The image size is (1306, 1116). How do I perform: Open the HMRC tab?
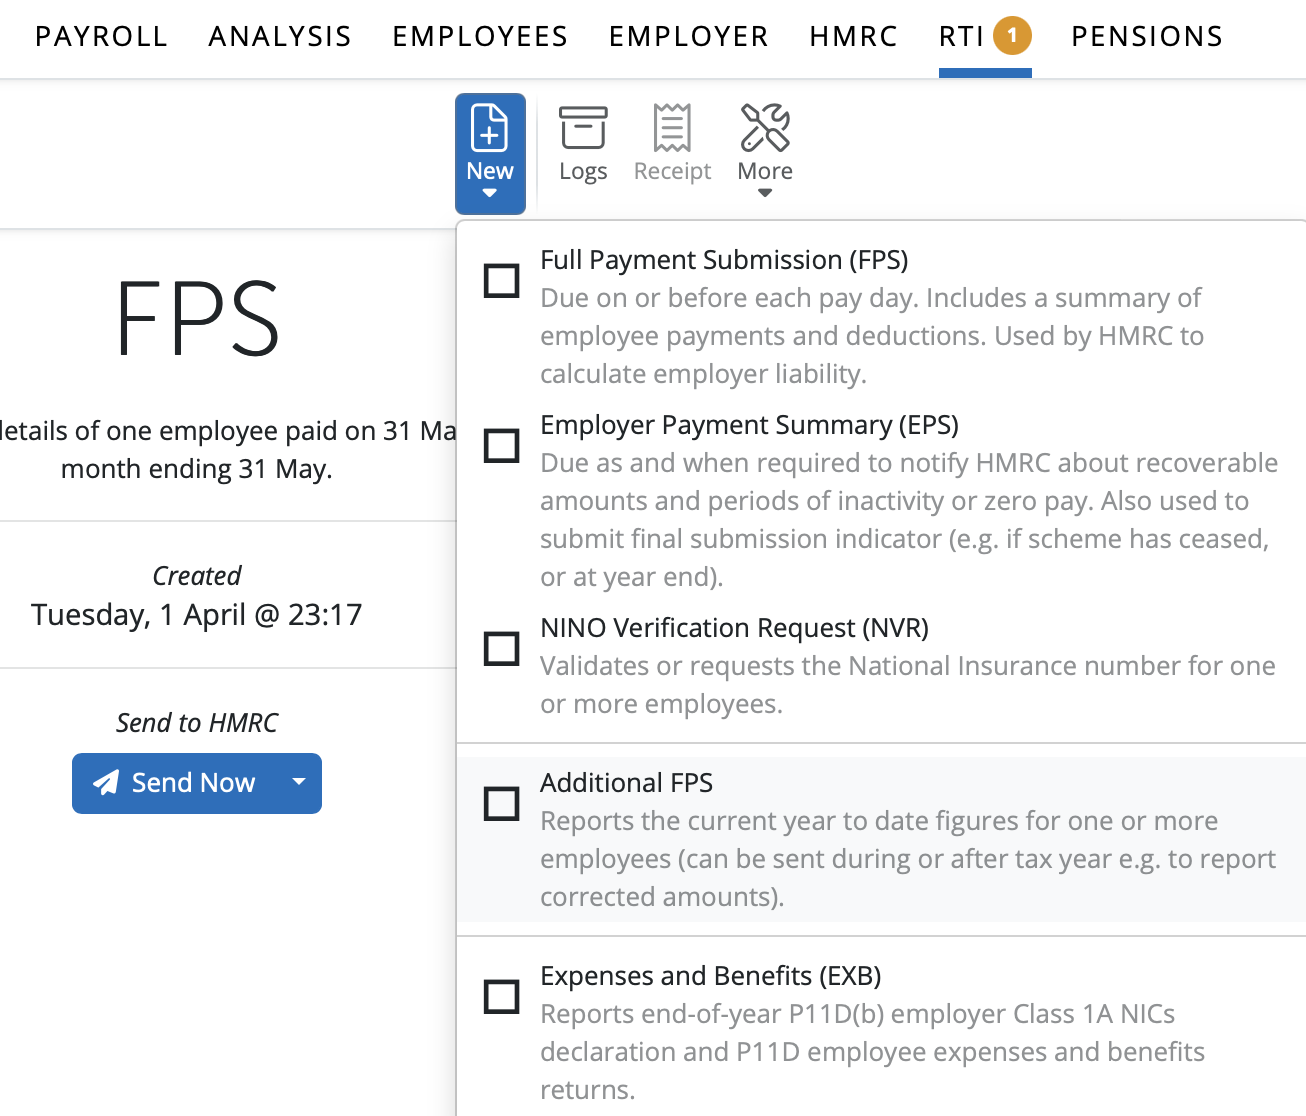854,37
